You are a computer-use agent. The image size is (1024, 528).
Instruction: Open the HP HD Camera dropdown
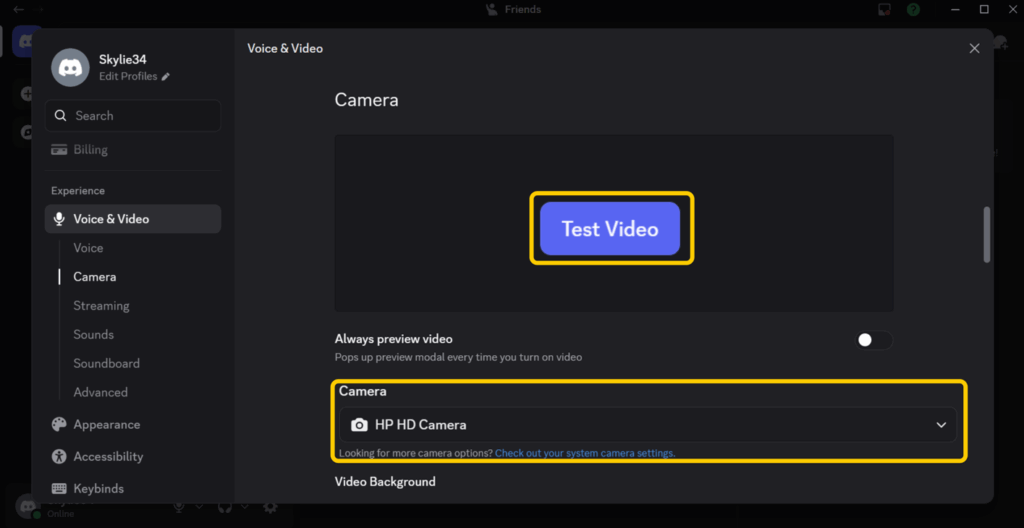coord(648,425)
